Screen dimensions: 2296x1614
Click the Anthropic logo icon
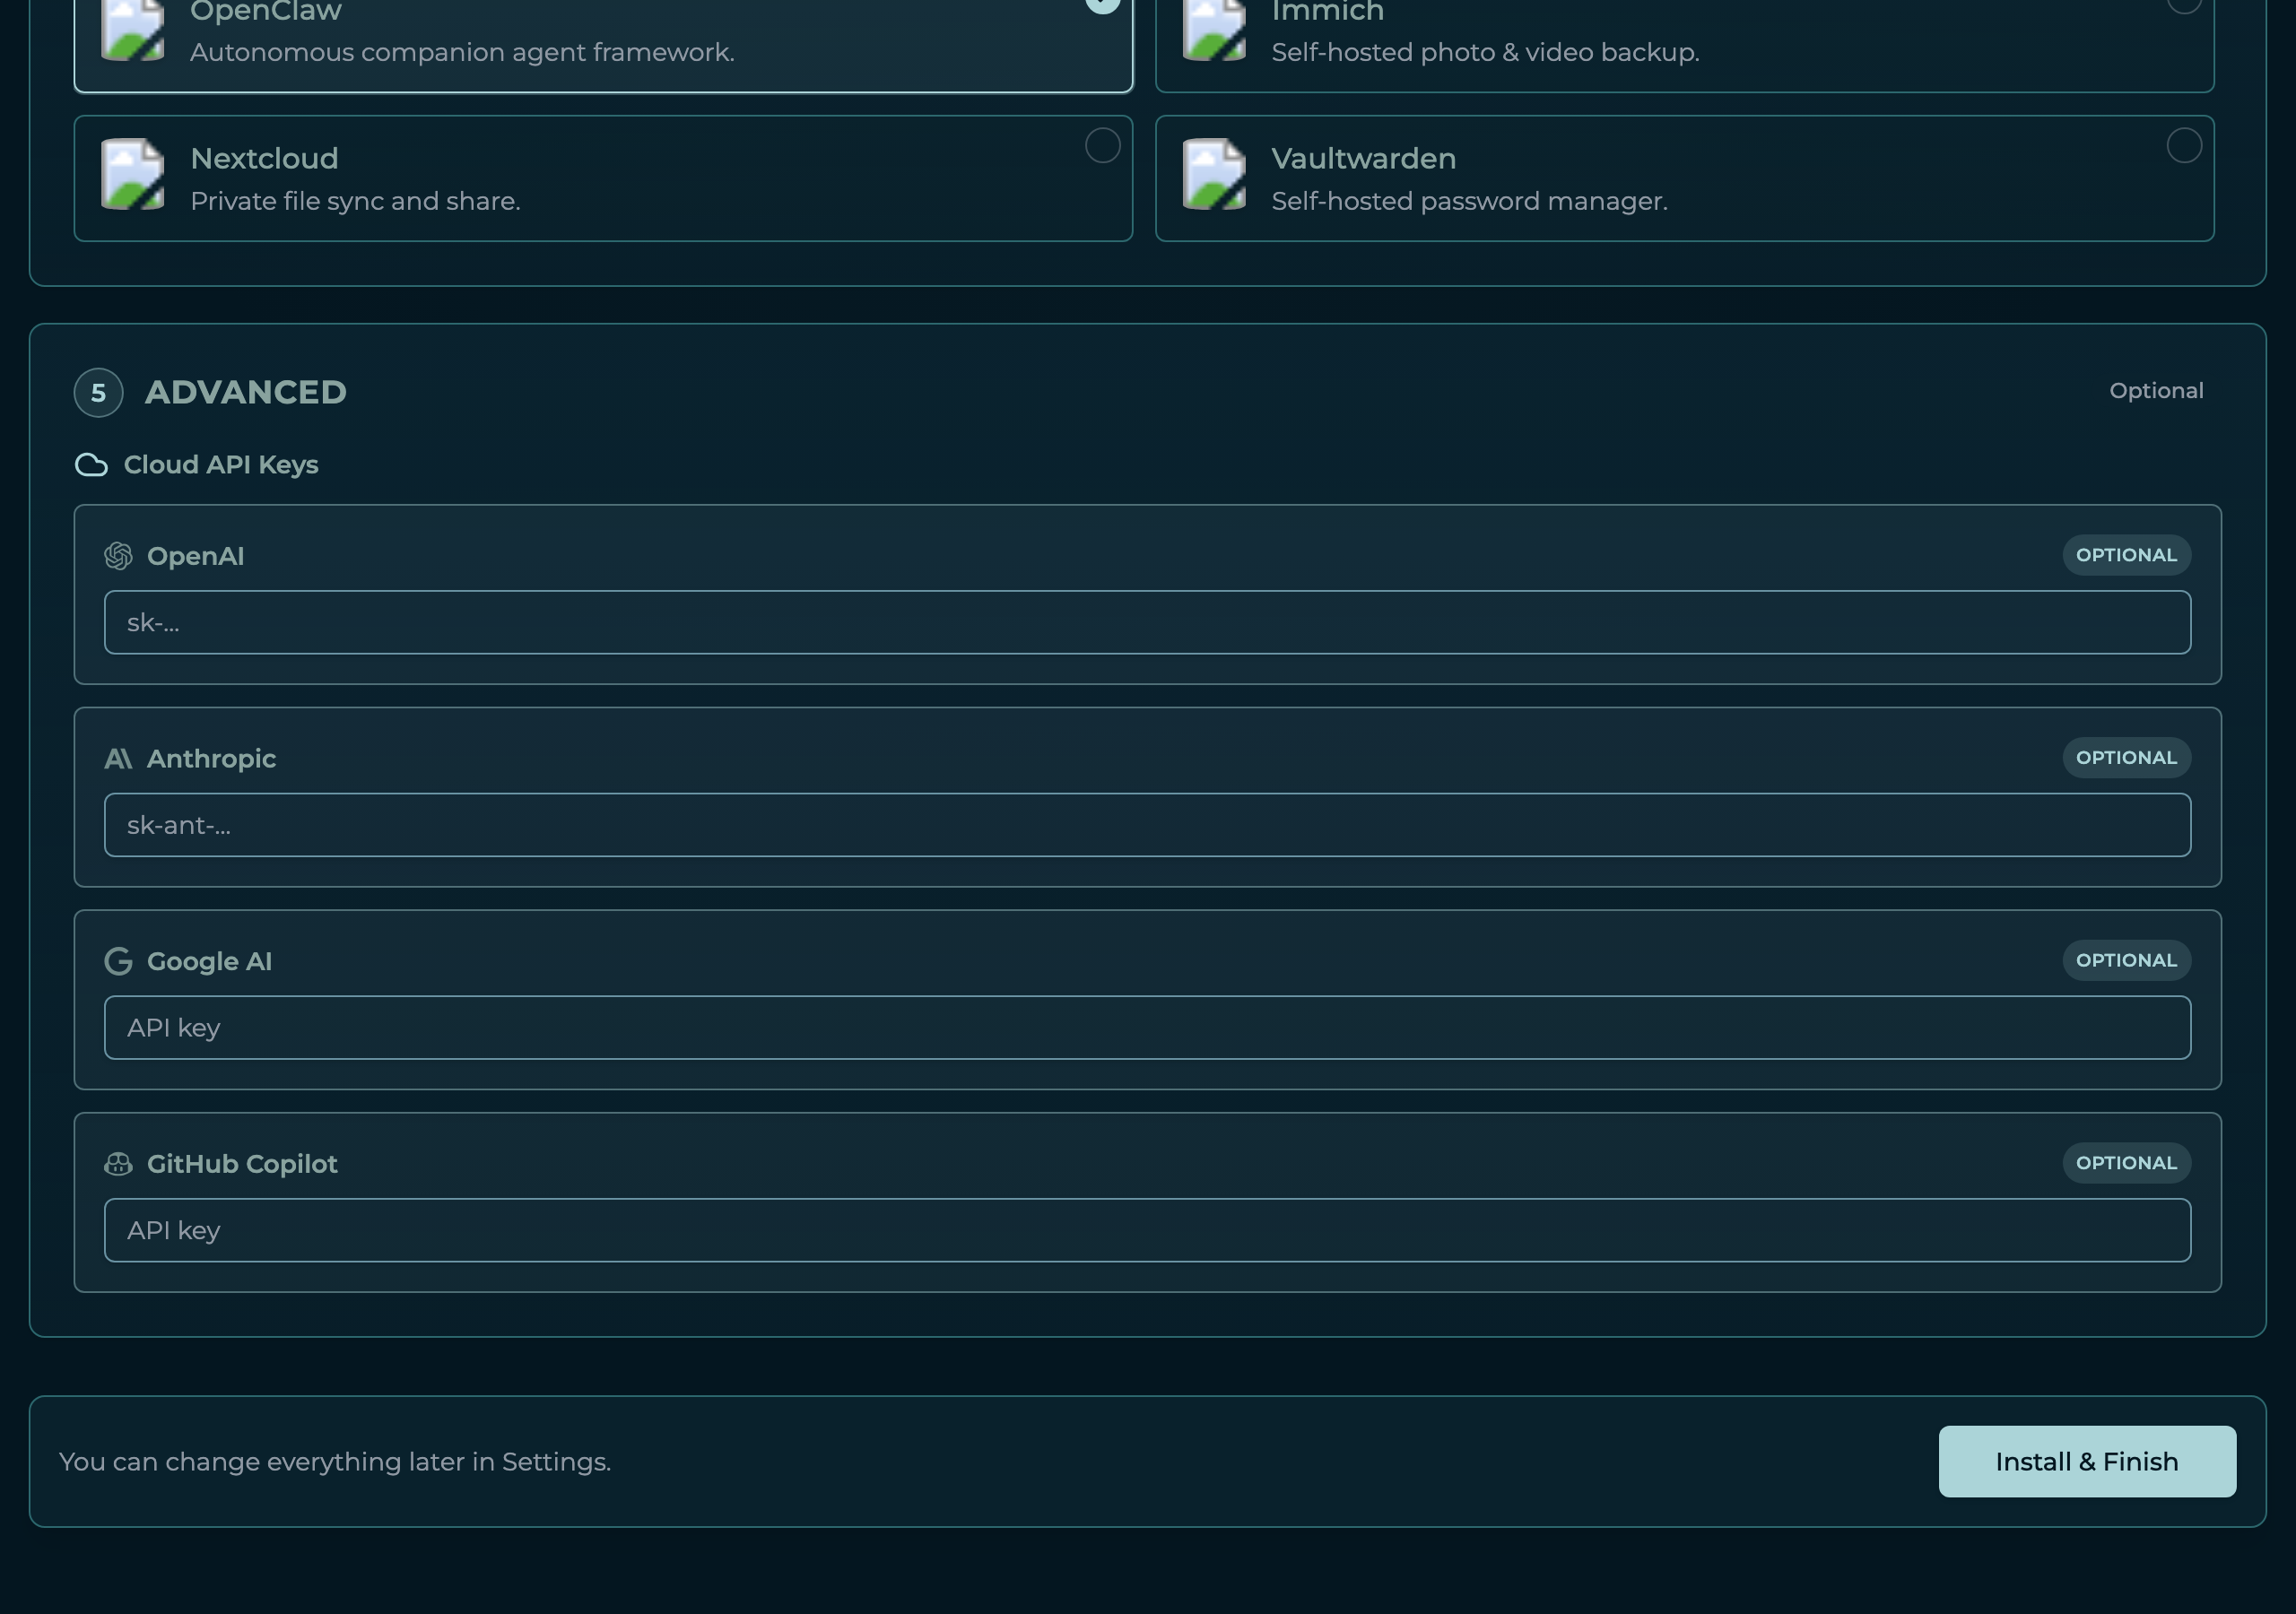pos(118,759)
